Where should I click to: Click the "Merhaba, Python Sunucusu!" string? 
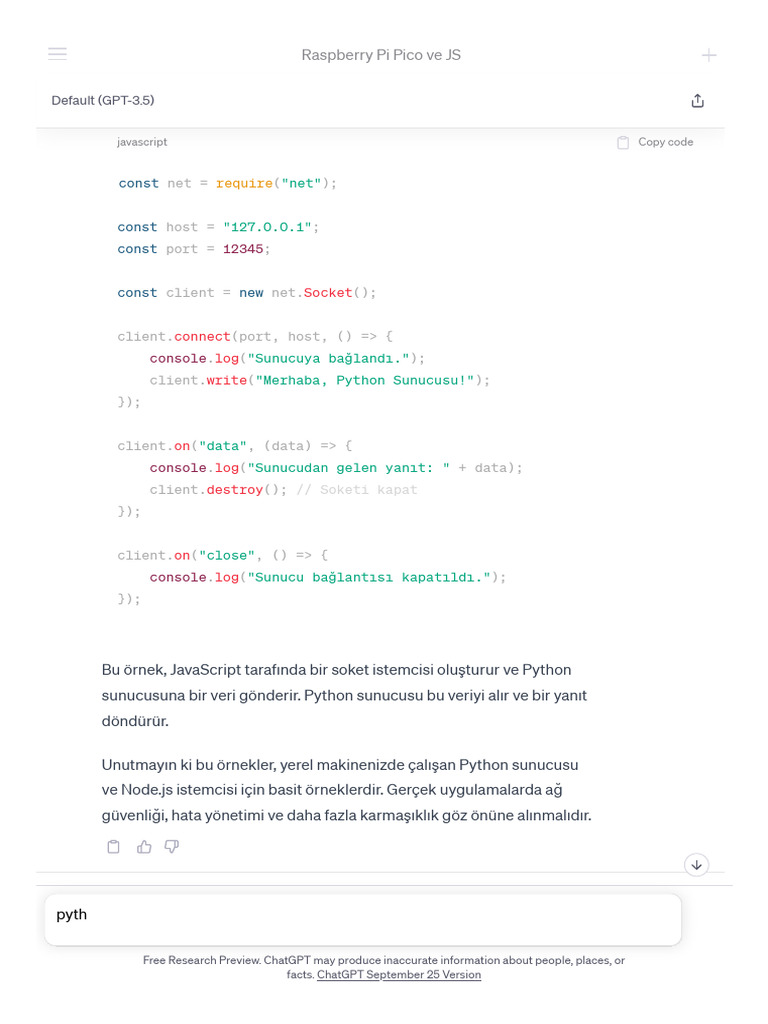click(x=365, y=380)
